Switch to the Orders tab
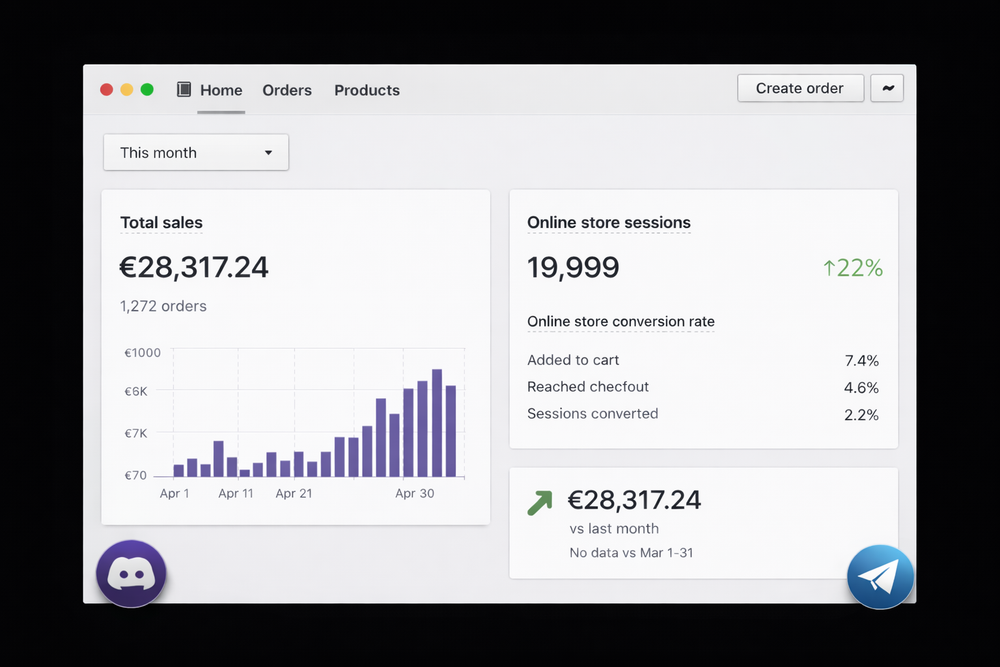This screenshot has height=667, width=1000. coord(287,90)
